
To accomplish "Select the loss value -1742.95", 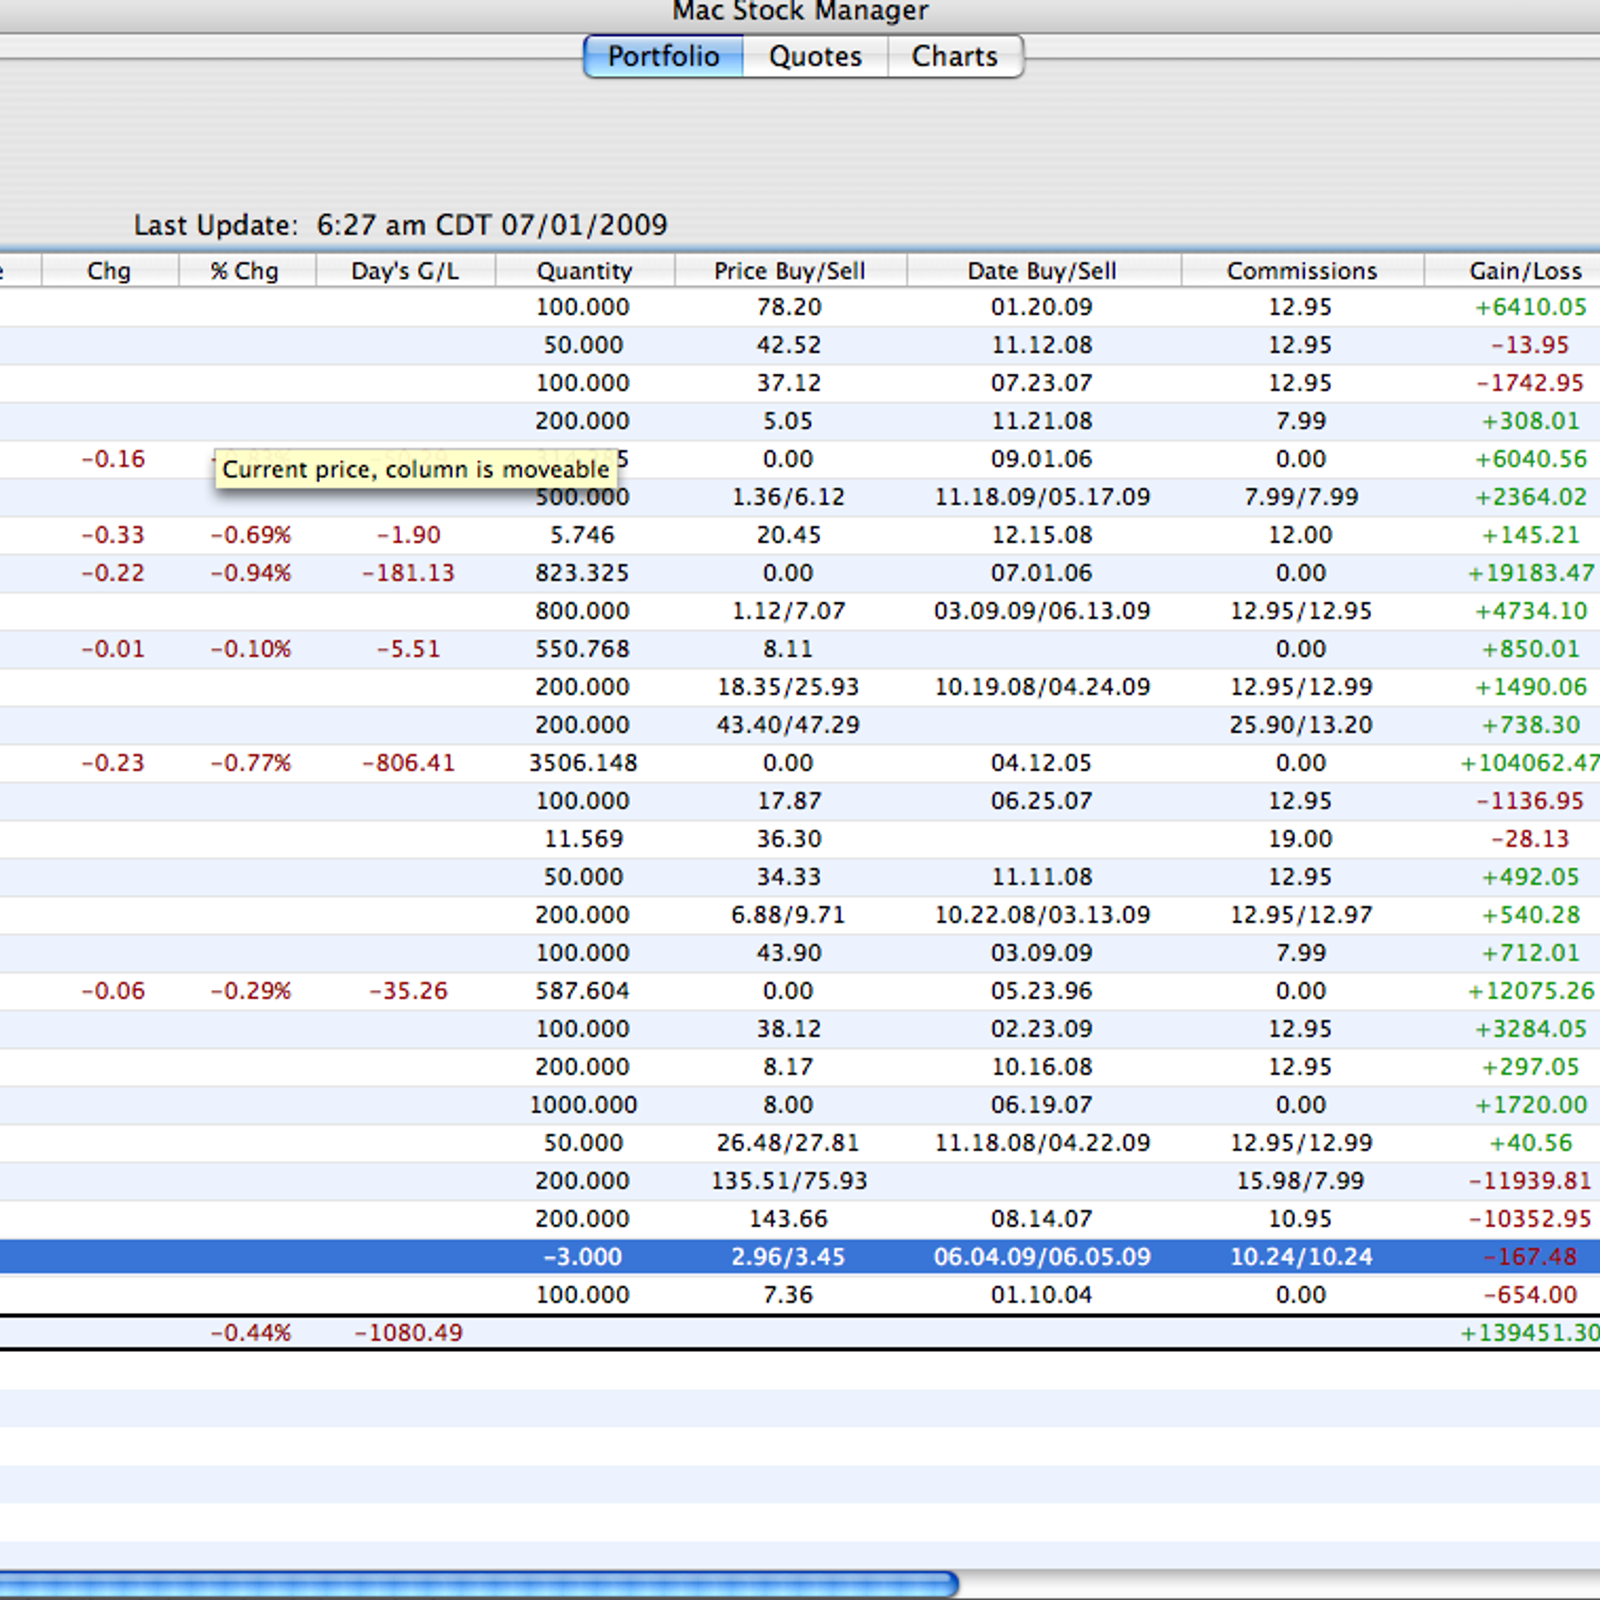I will point(1530,383).
